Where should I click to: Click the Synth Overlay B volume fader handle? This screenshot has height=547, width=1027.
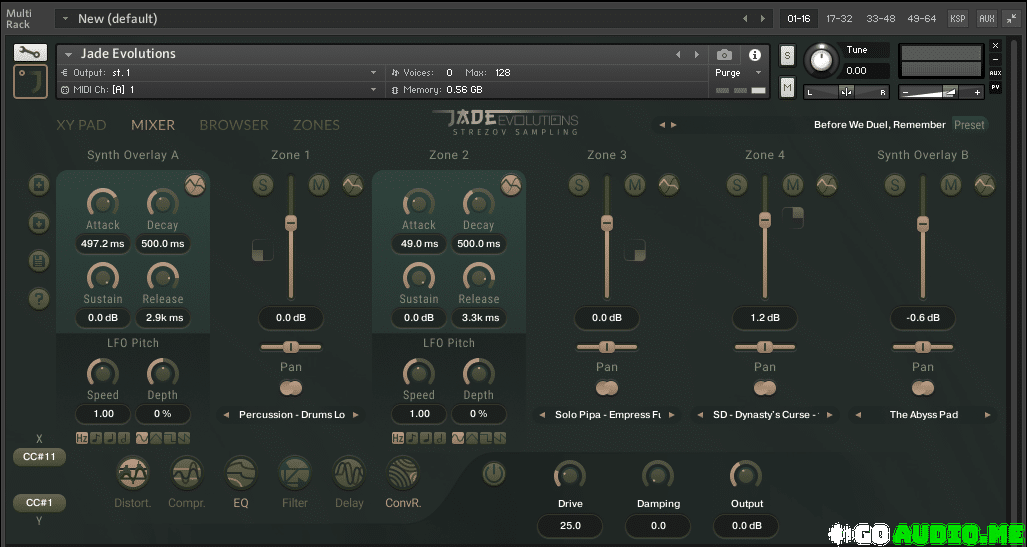[x=923, y=223]
